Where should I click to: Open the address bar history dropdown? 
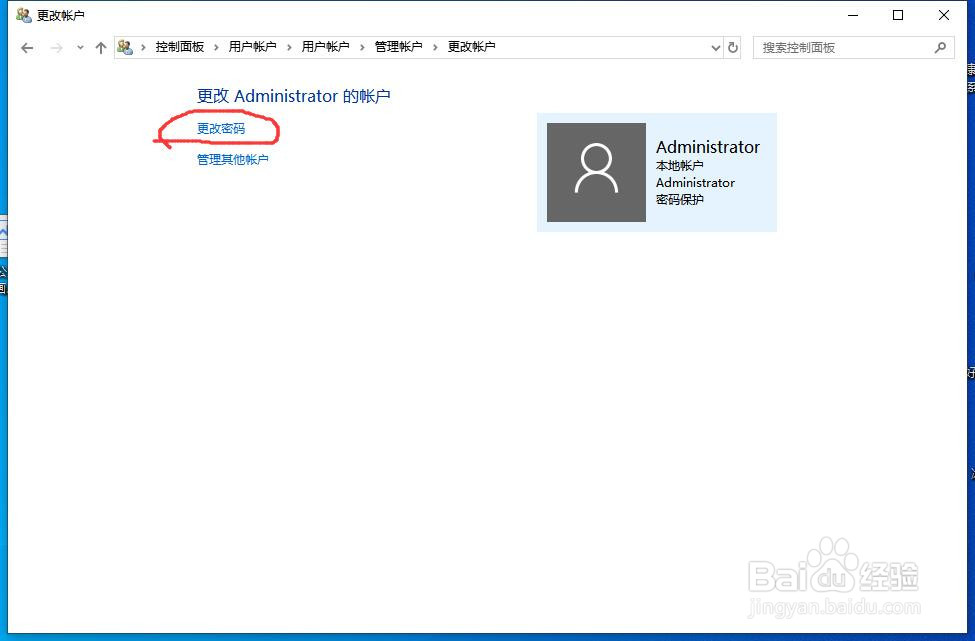714,47
